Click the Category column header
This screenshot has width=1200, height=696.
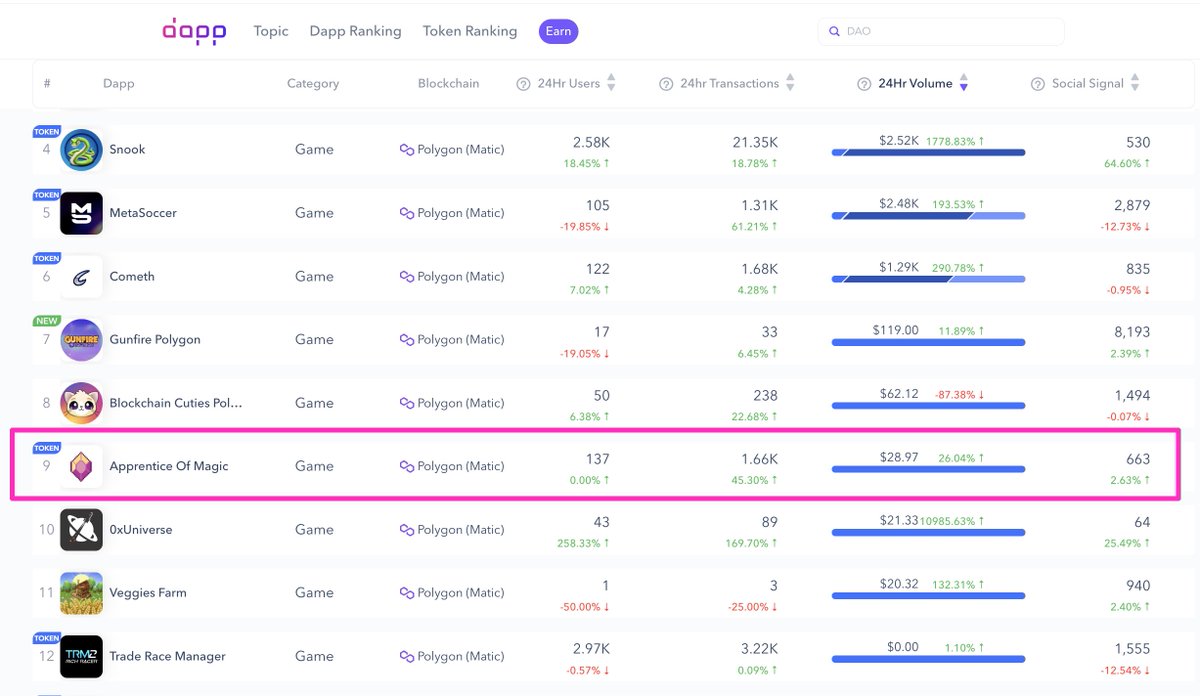(x=313, y=84)
